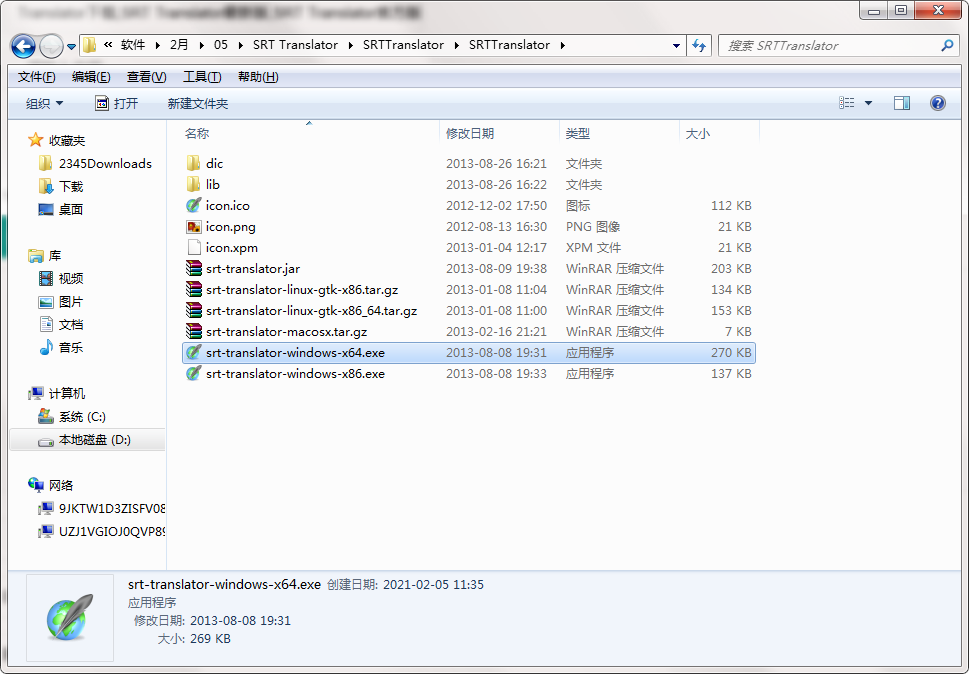Select the srt-translator-windows-x64.exe application icon
This screenshot has width=969, height=674.
[x=193, y=353]
